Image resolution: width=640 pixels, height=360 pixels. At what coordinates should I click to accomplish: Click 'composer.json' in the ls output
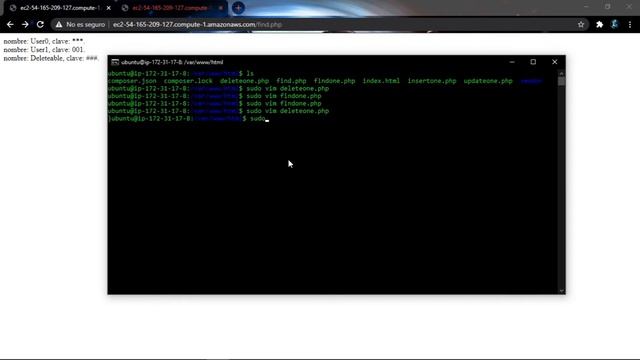(132, 81)
